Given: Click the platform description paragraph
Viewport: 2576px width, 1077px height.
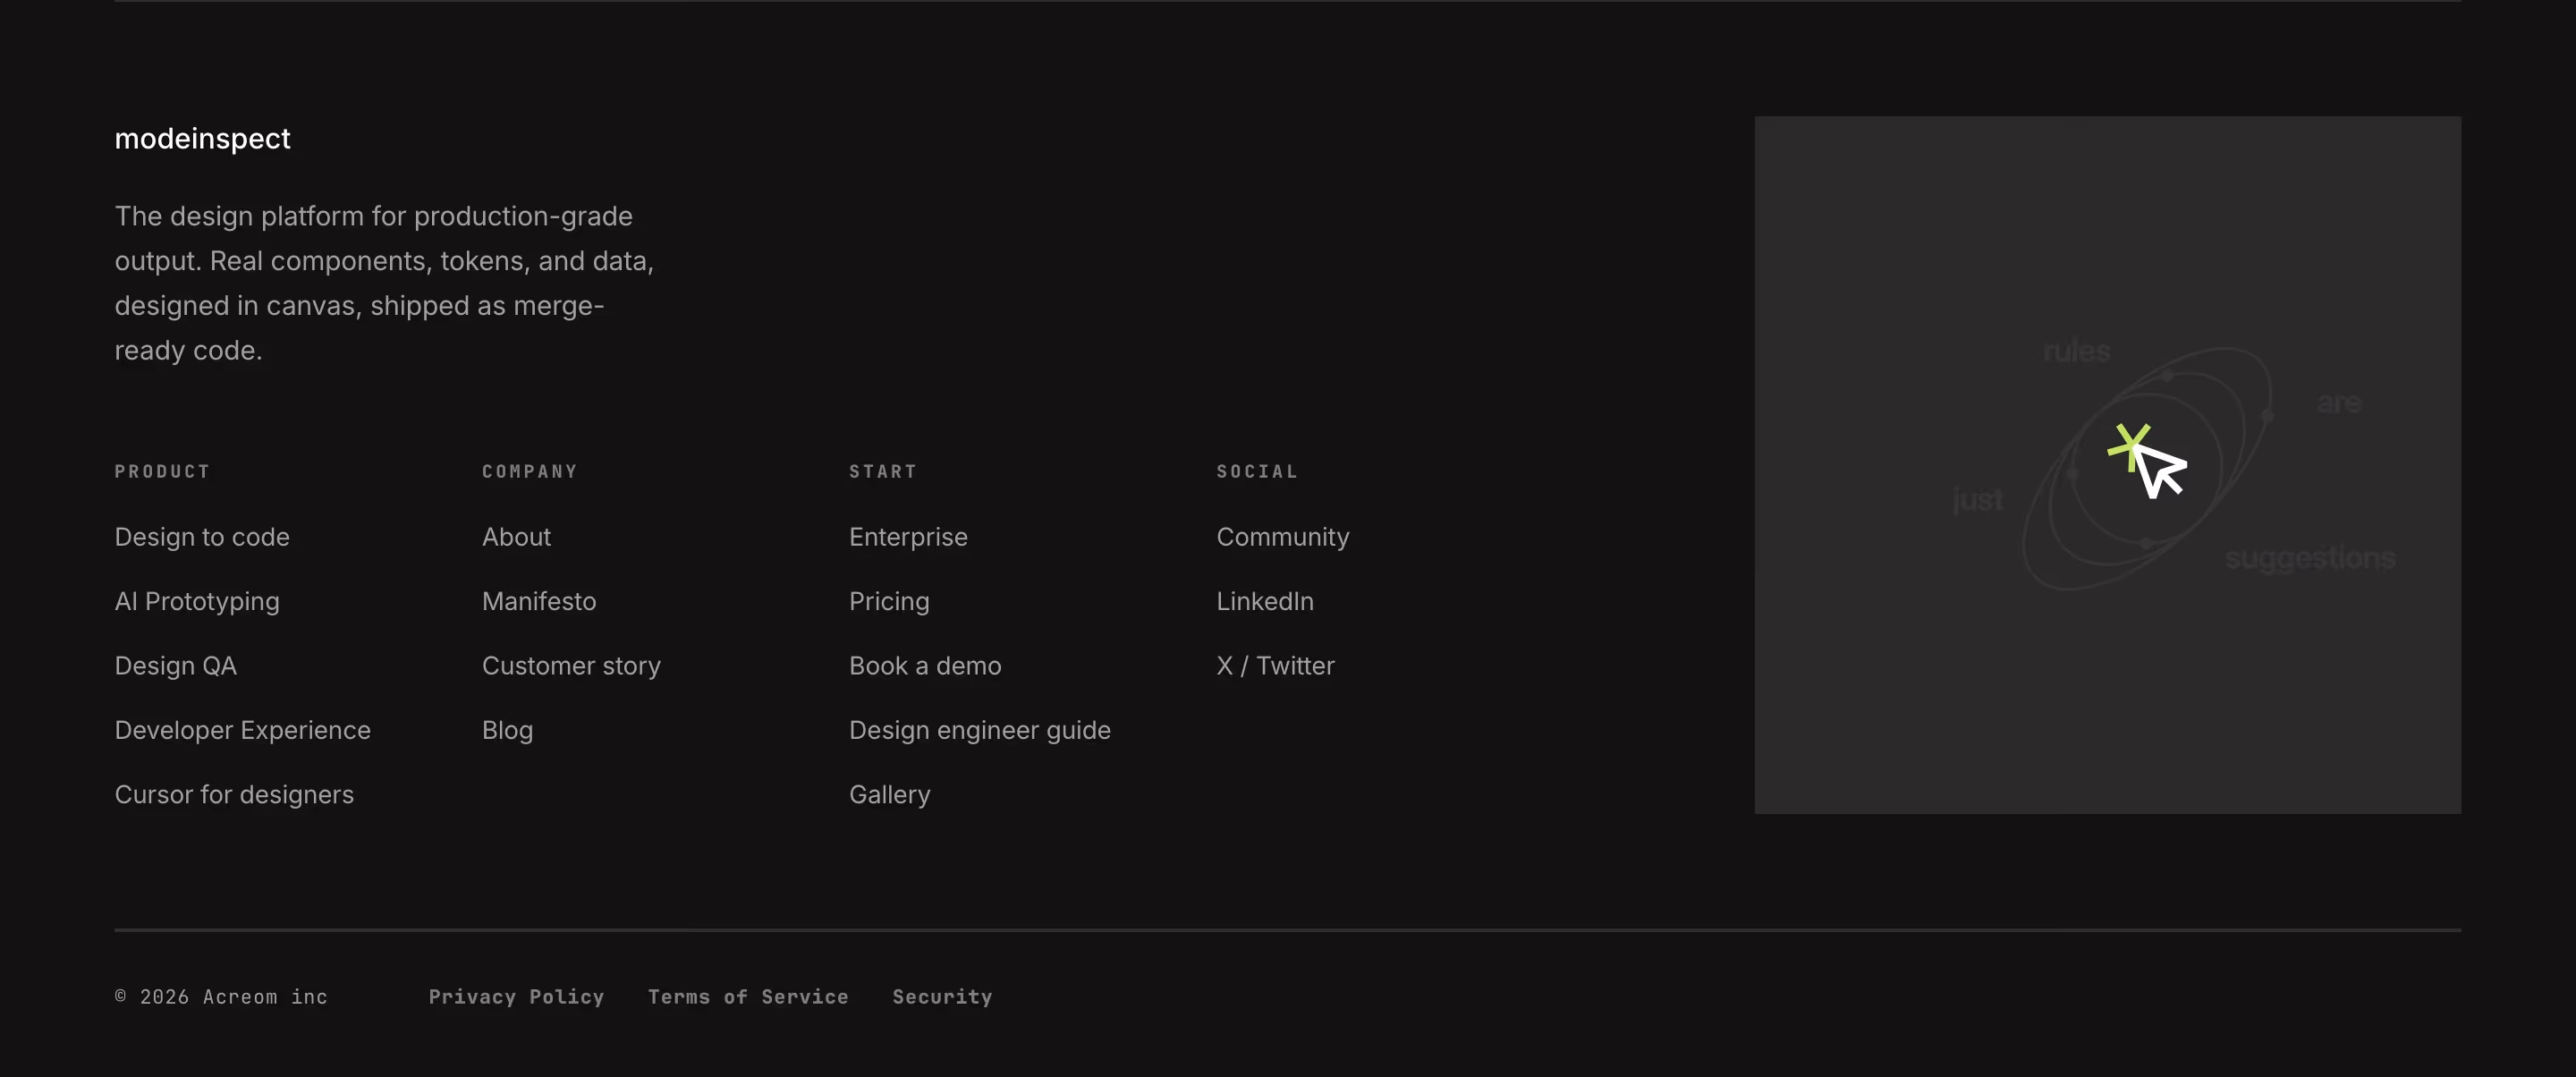Looking at the screenshot, I should tap(384, 283).
